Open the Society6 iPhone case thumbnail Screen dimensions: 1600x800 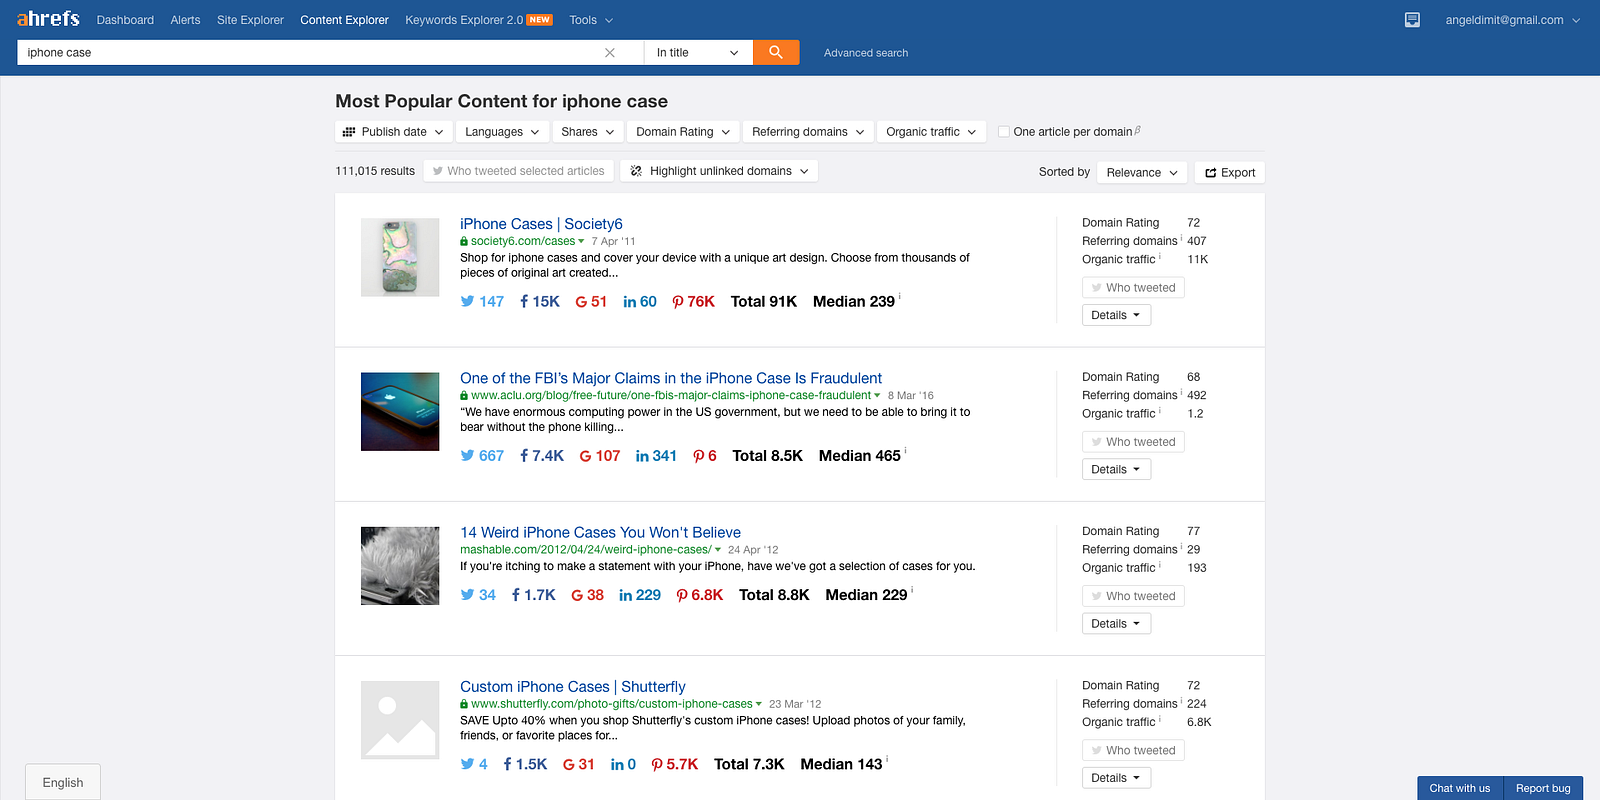pyautogui.click(x=400, y=257)
